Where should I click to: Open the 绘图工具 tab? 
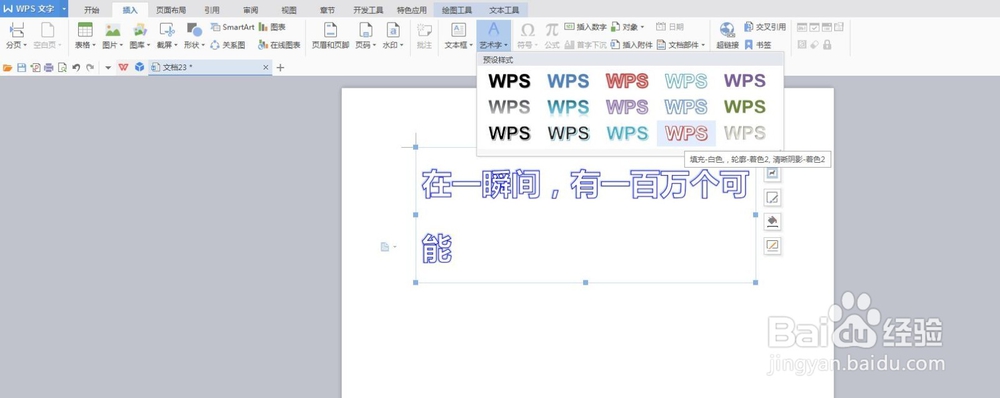457,10
